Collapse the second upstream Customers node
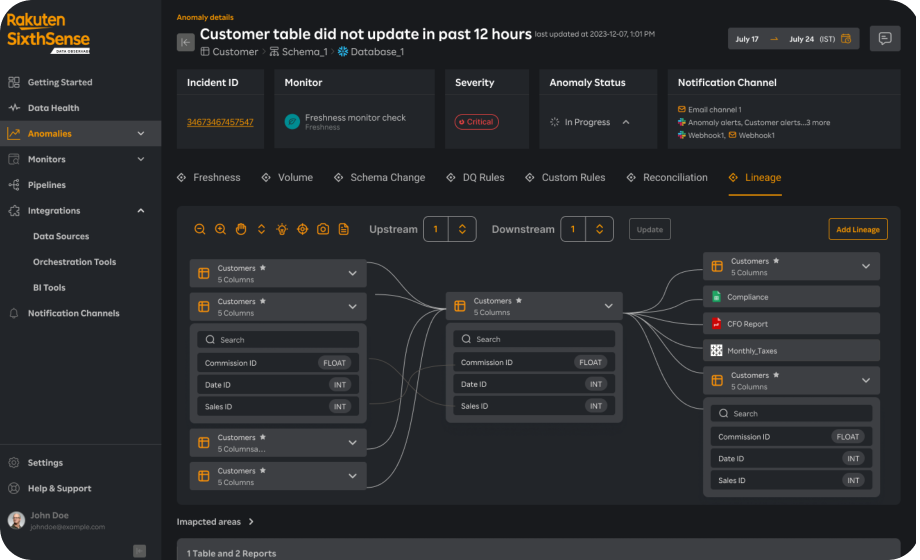 coord(353,307)
